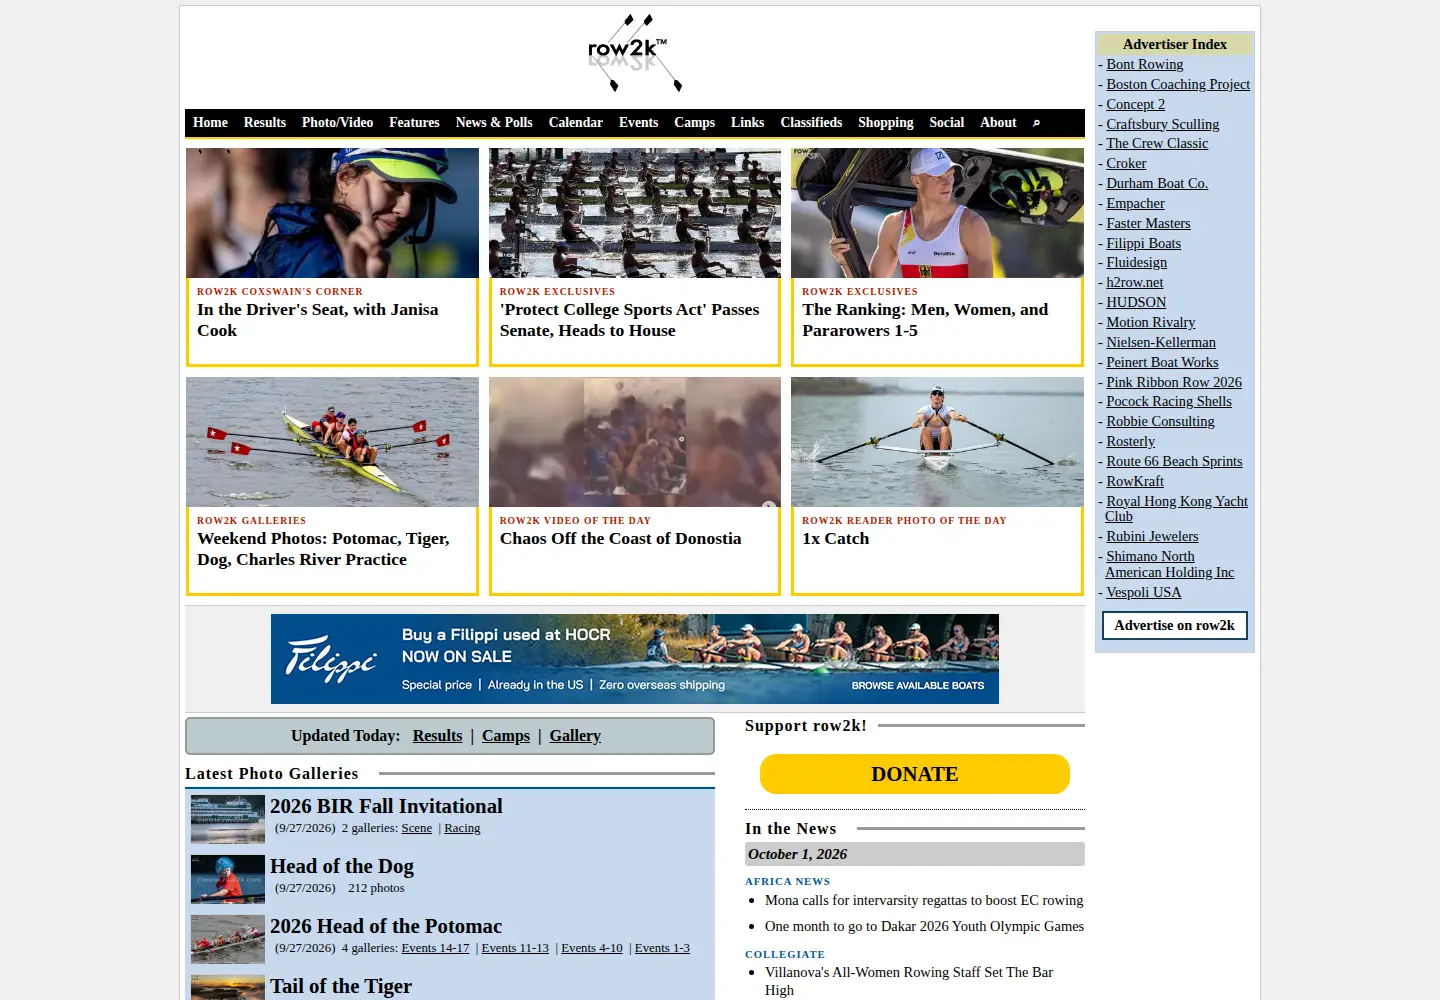Image resolution: width=1440 pixels, height=1000 pixels.
Task: Open the Camps menu item
Action: tap(694, 122)
